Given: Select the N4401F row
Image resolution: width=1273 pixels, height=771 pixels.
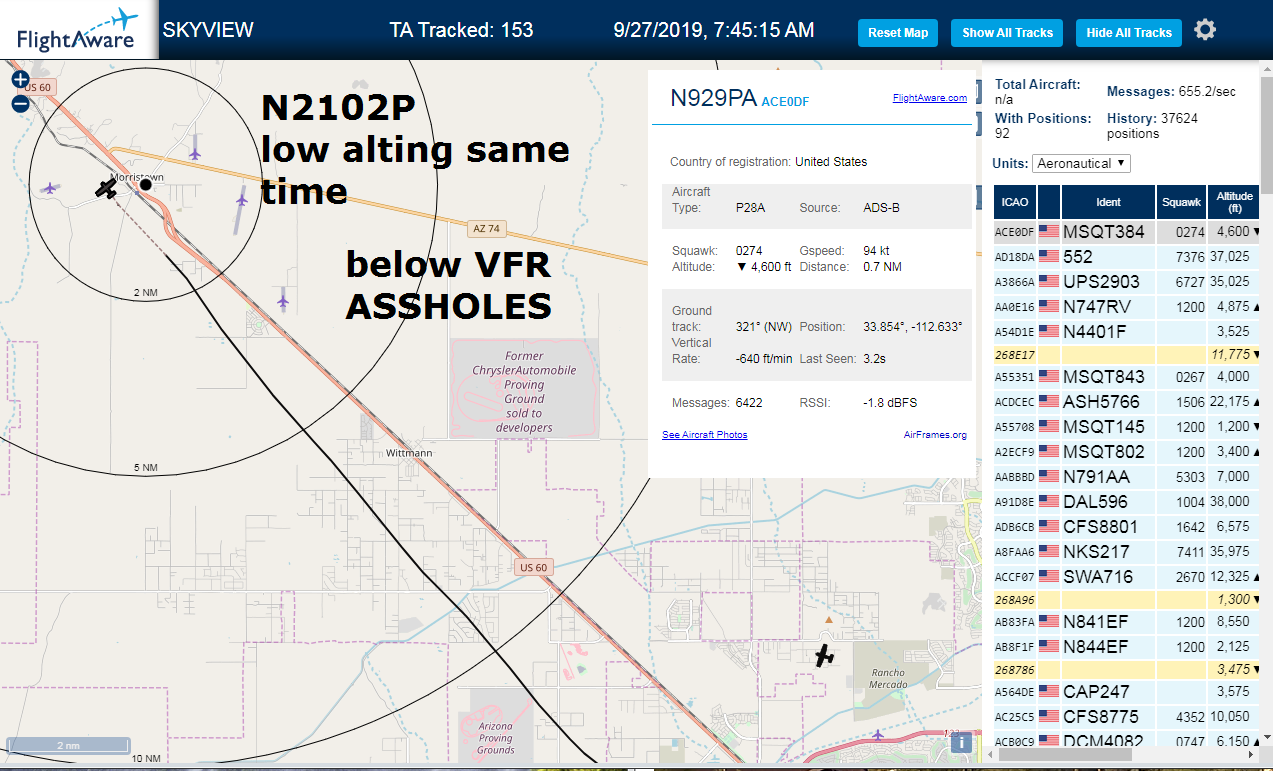Looking at the screenshot, I should pyautogui.click(x=1128, y=331).
